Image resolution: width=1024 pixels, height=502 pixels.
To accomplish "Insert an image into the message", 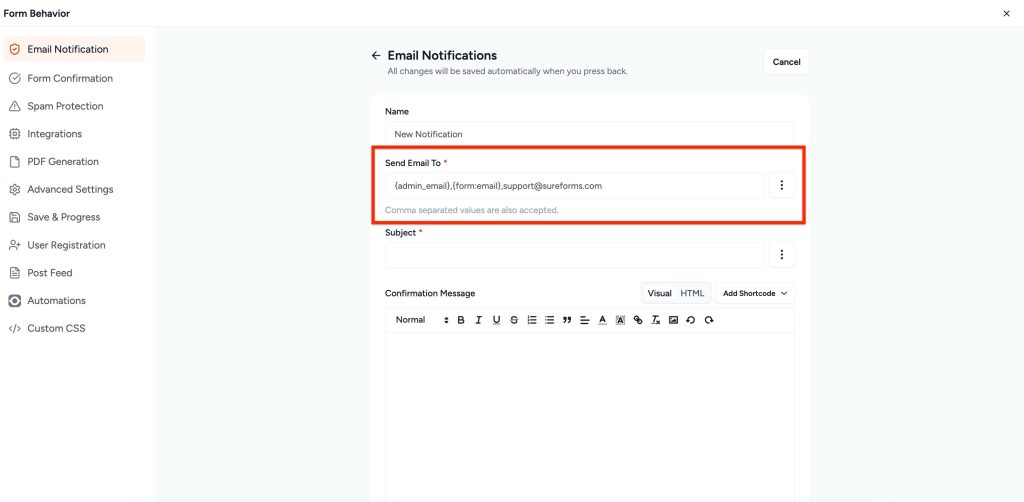I will [x=673, y=320].
